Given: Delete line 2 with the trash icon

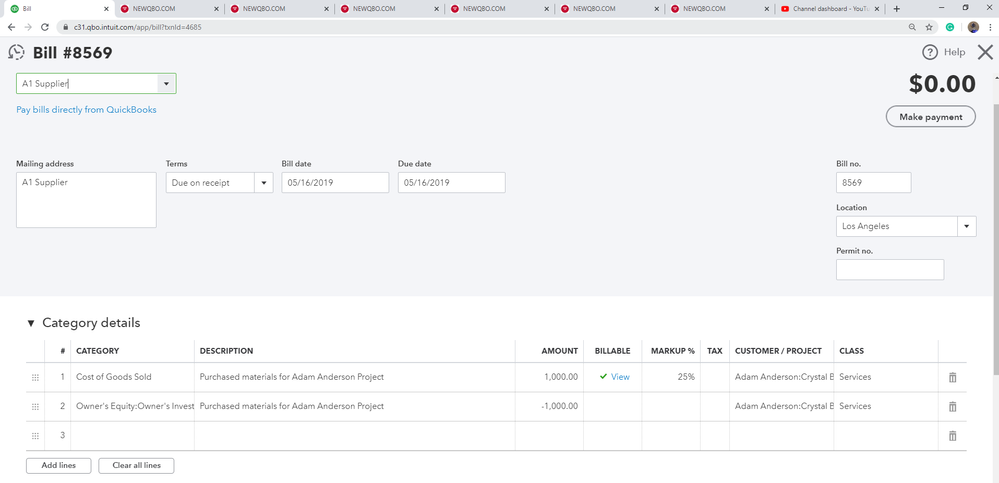Looking at the screenshot, I should tap(952, 407).
